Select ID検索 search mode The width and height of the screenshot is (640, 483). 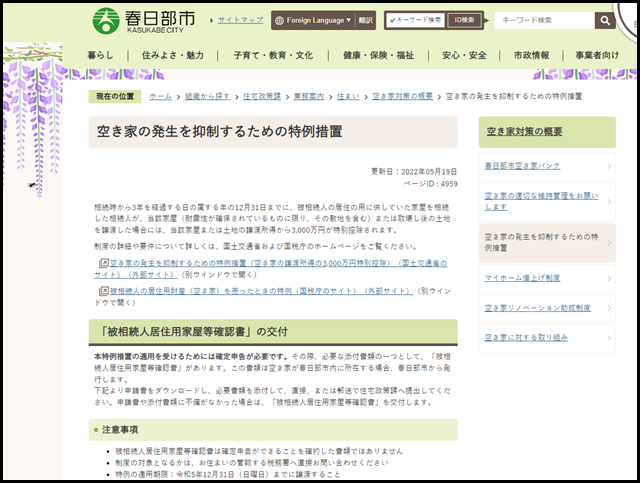[464, 20]
